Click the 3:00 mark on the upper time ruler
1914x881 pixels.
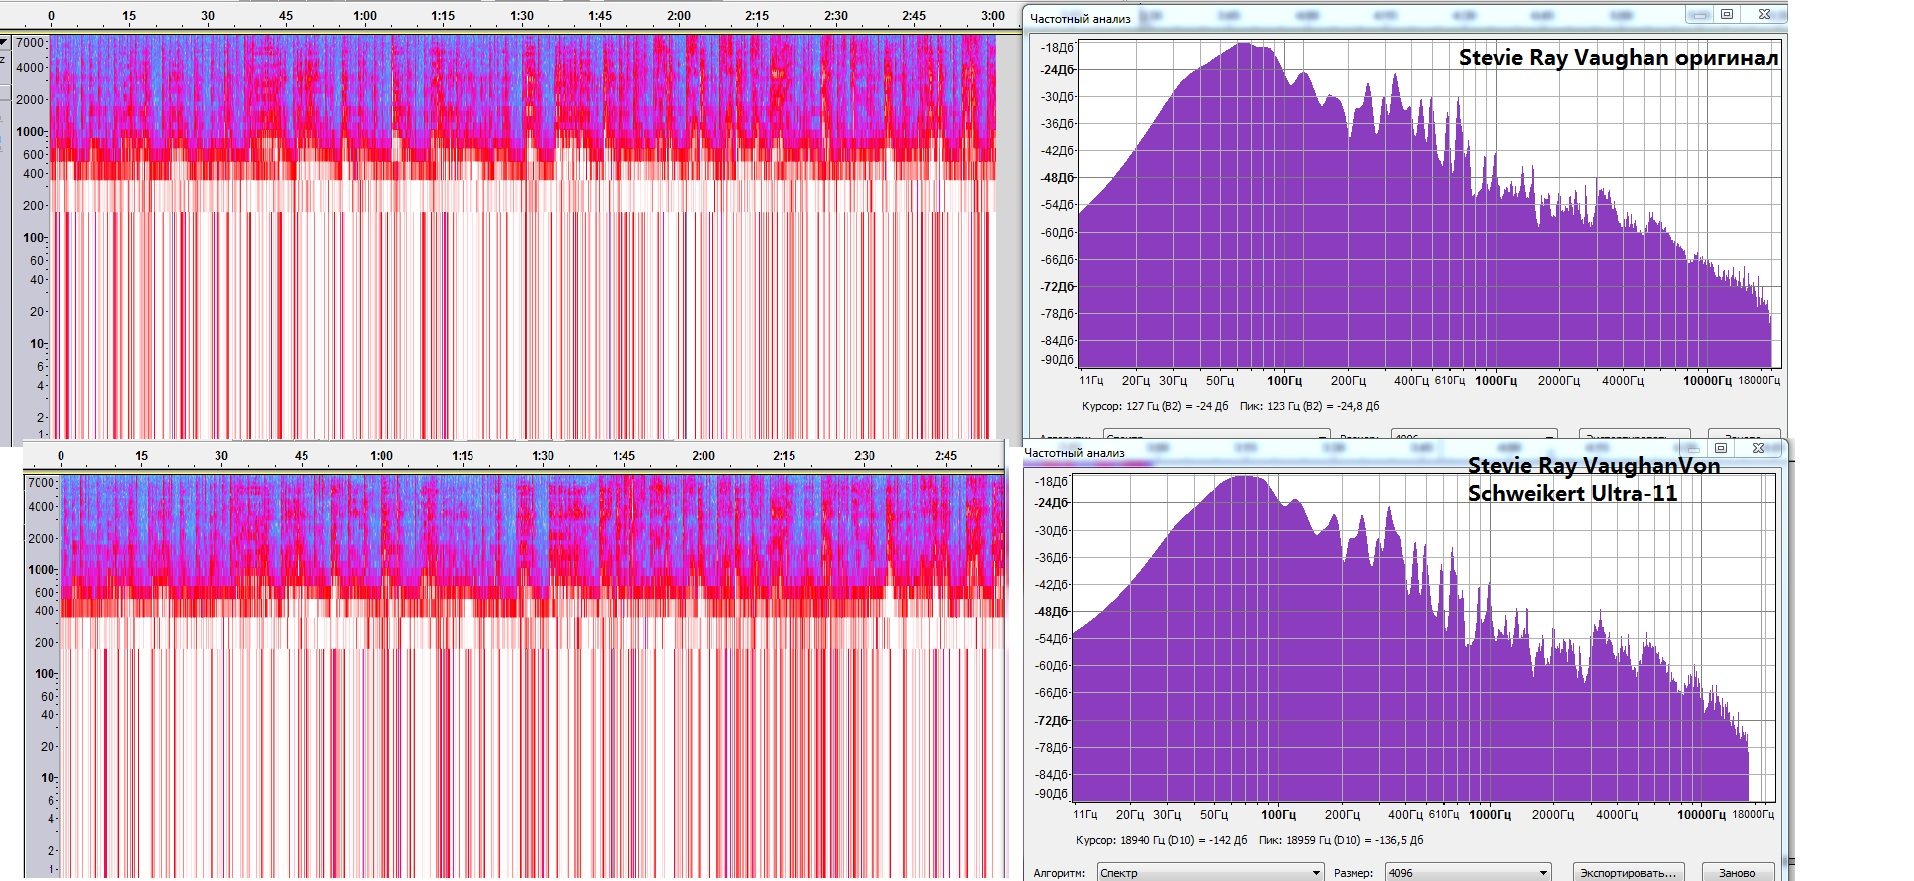(x=993, y=15)
